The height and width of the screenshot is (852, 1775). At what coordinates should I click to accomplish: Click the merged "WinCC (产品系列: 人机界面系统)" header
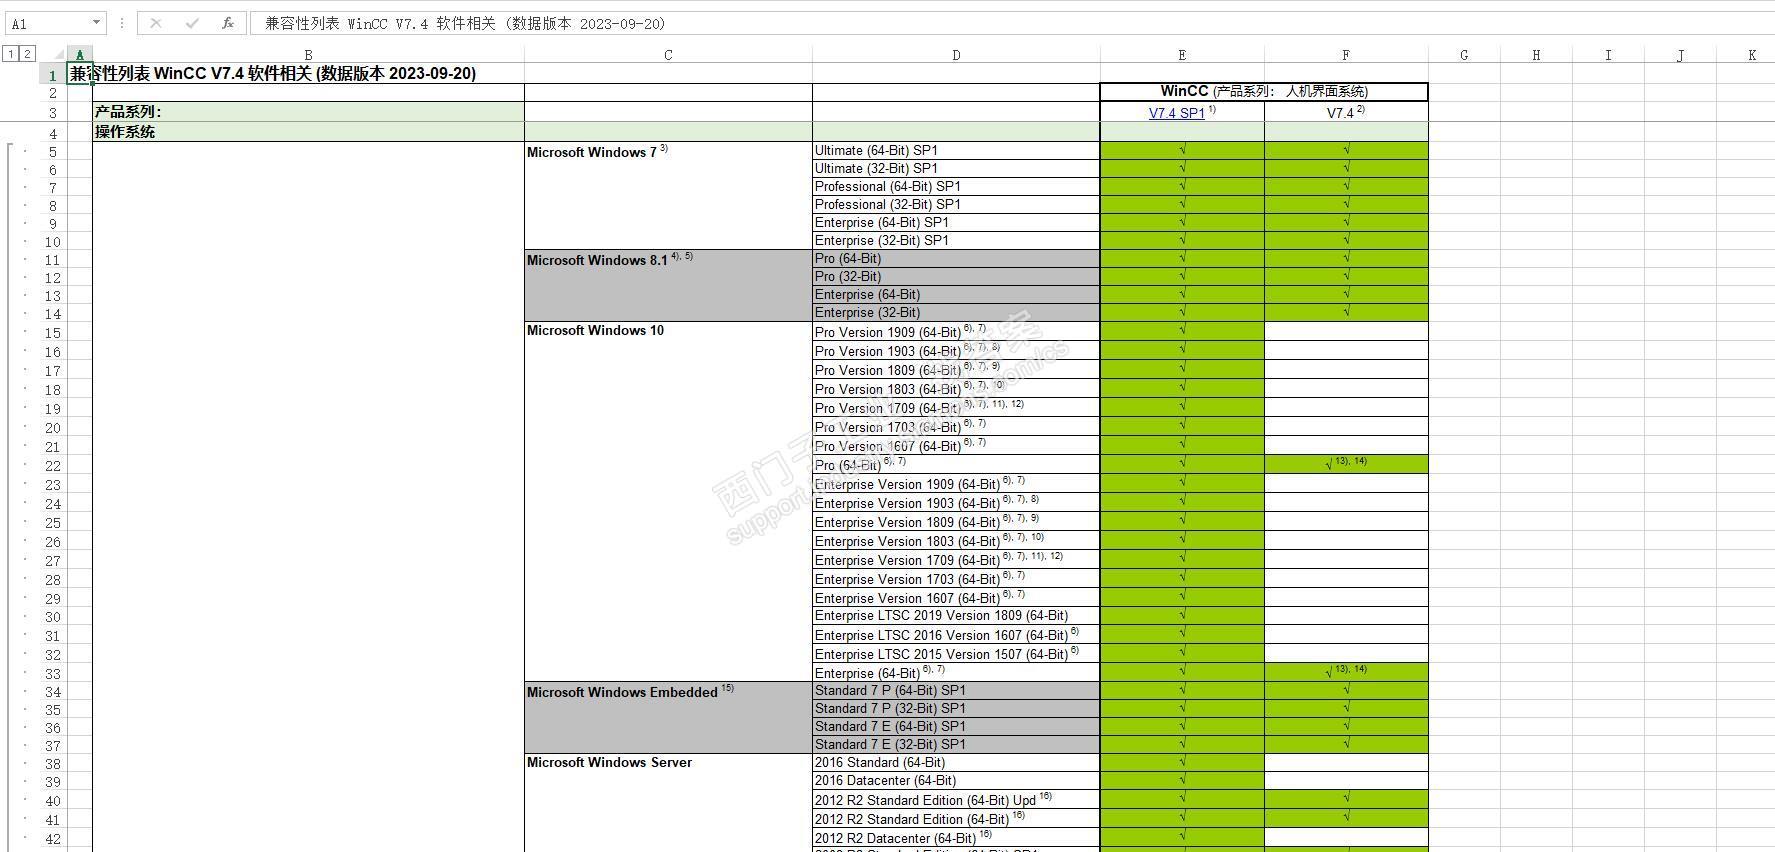(x=1264, y=92)
